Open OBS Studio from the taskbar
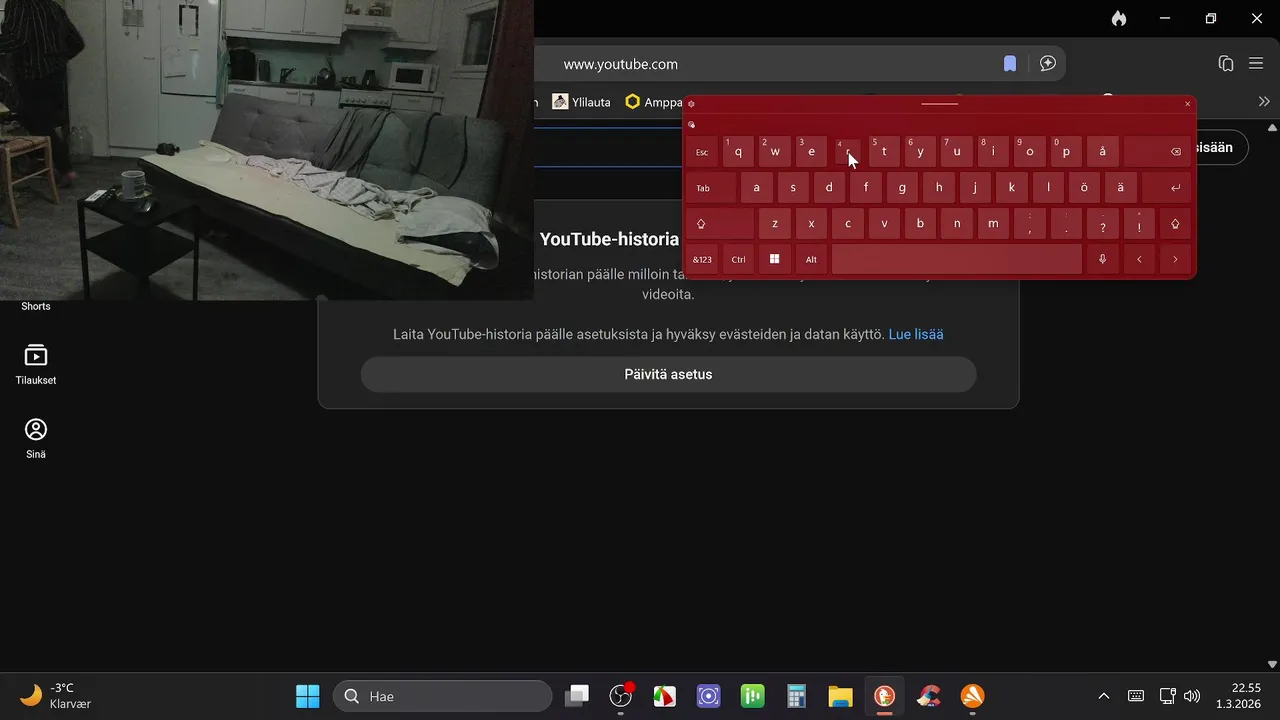The width and height of the screenshot is (1280, 720). tap(621, 696)
